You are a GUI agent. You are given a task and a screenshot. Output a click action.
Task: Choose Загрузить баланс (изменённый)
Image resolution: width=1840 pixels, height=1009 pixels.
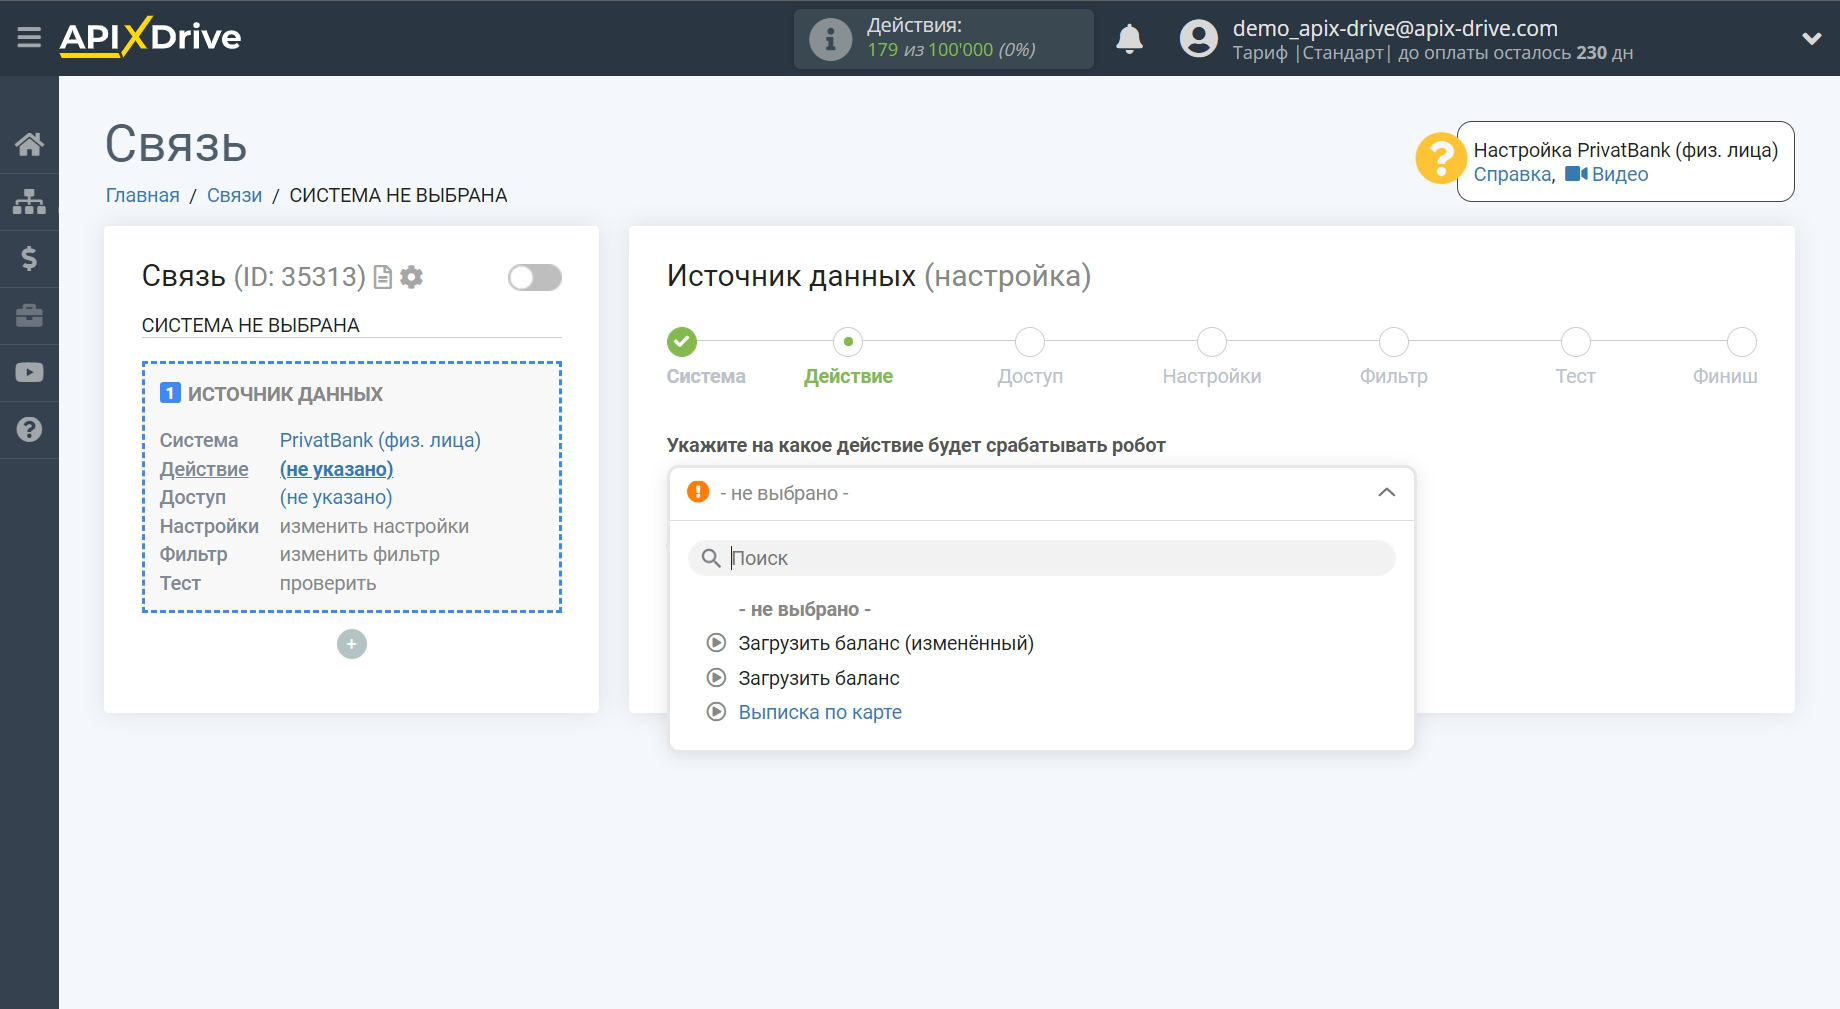886,643
